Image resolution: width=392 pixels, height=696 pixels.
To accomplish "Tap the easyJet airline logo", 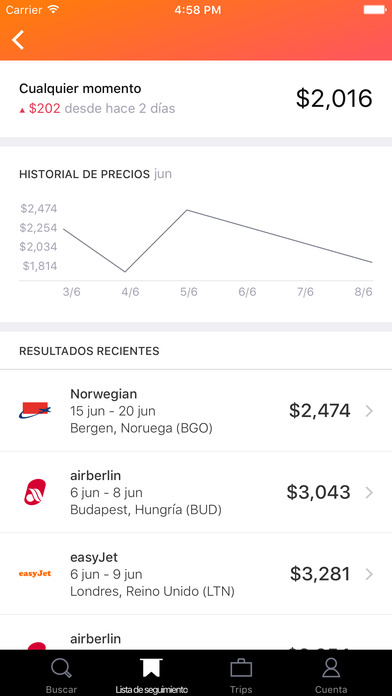I will (x=35, y=573).
